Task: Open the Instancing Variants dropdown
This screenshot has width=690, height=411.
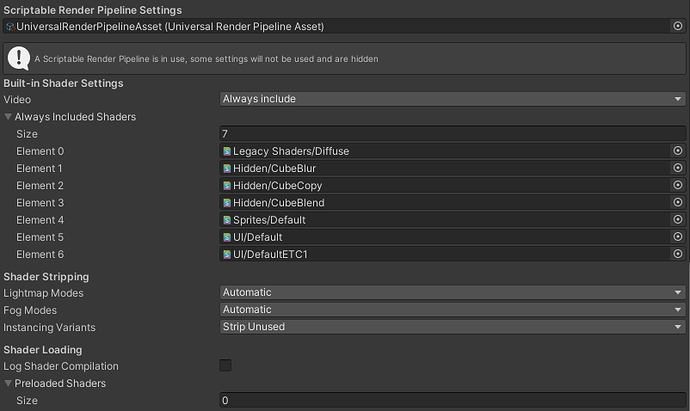Action: (x=451, y=327)
